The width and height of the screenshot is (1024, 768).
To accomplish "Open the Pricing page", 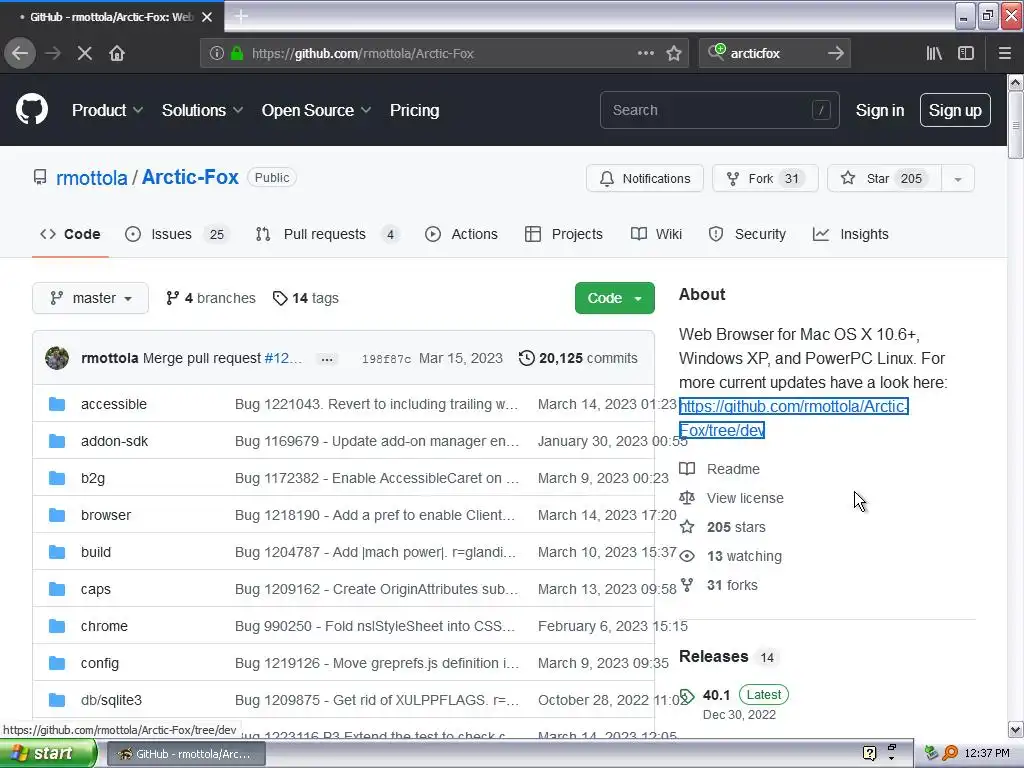I will 414,110.
